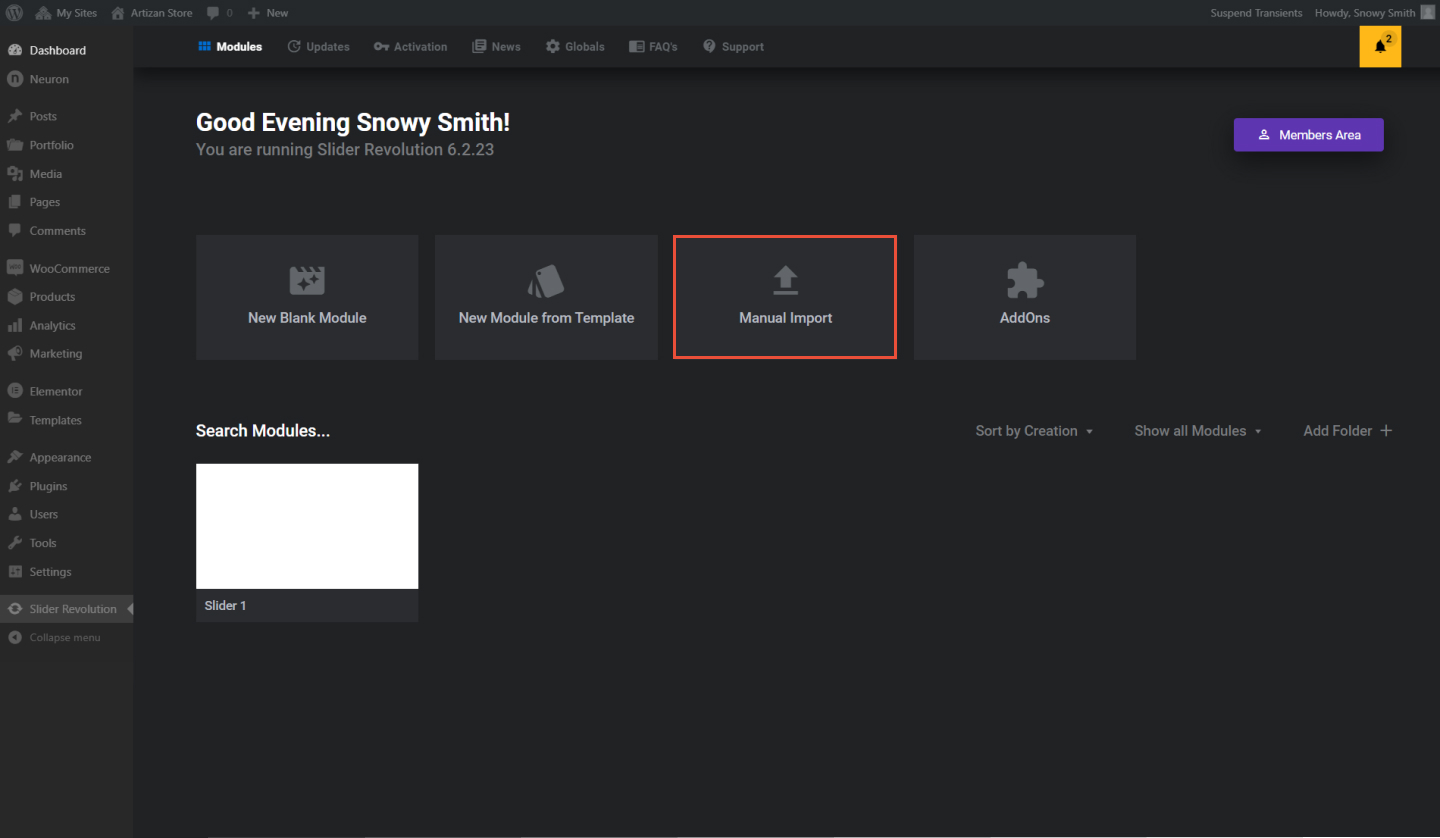Open Manual Import
1440x838 pixels.
(x=785, y=297)
